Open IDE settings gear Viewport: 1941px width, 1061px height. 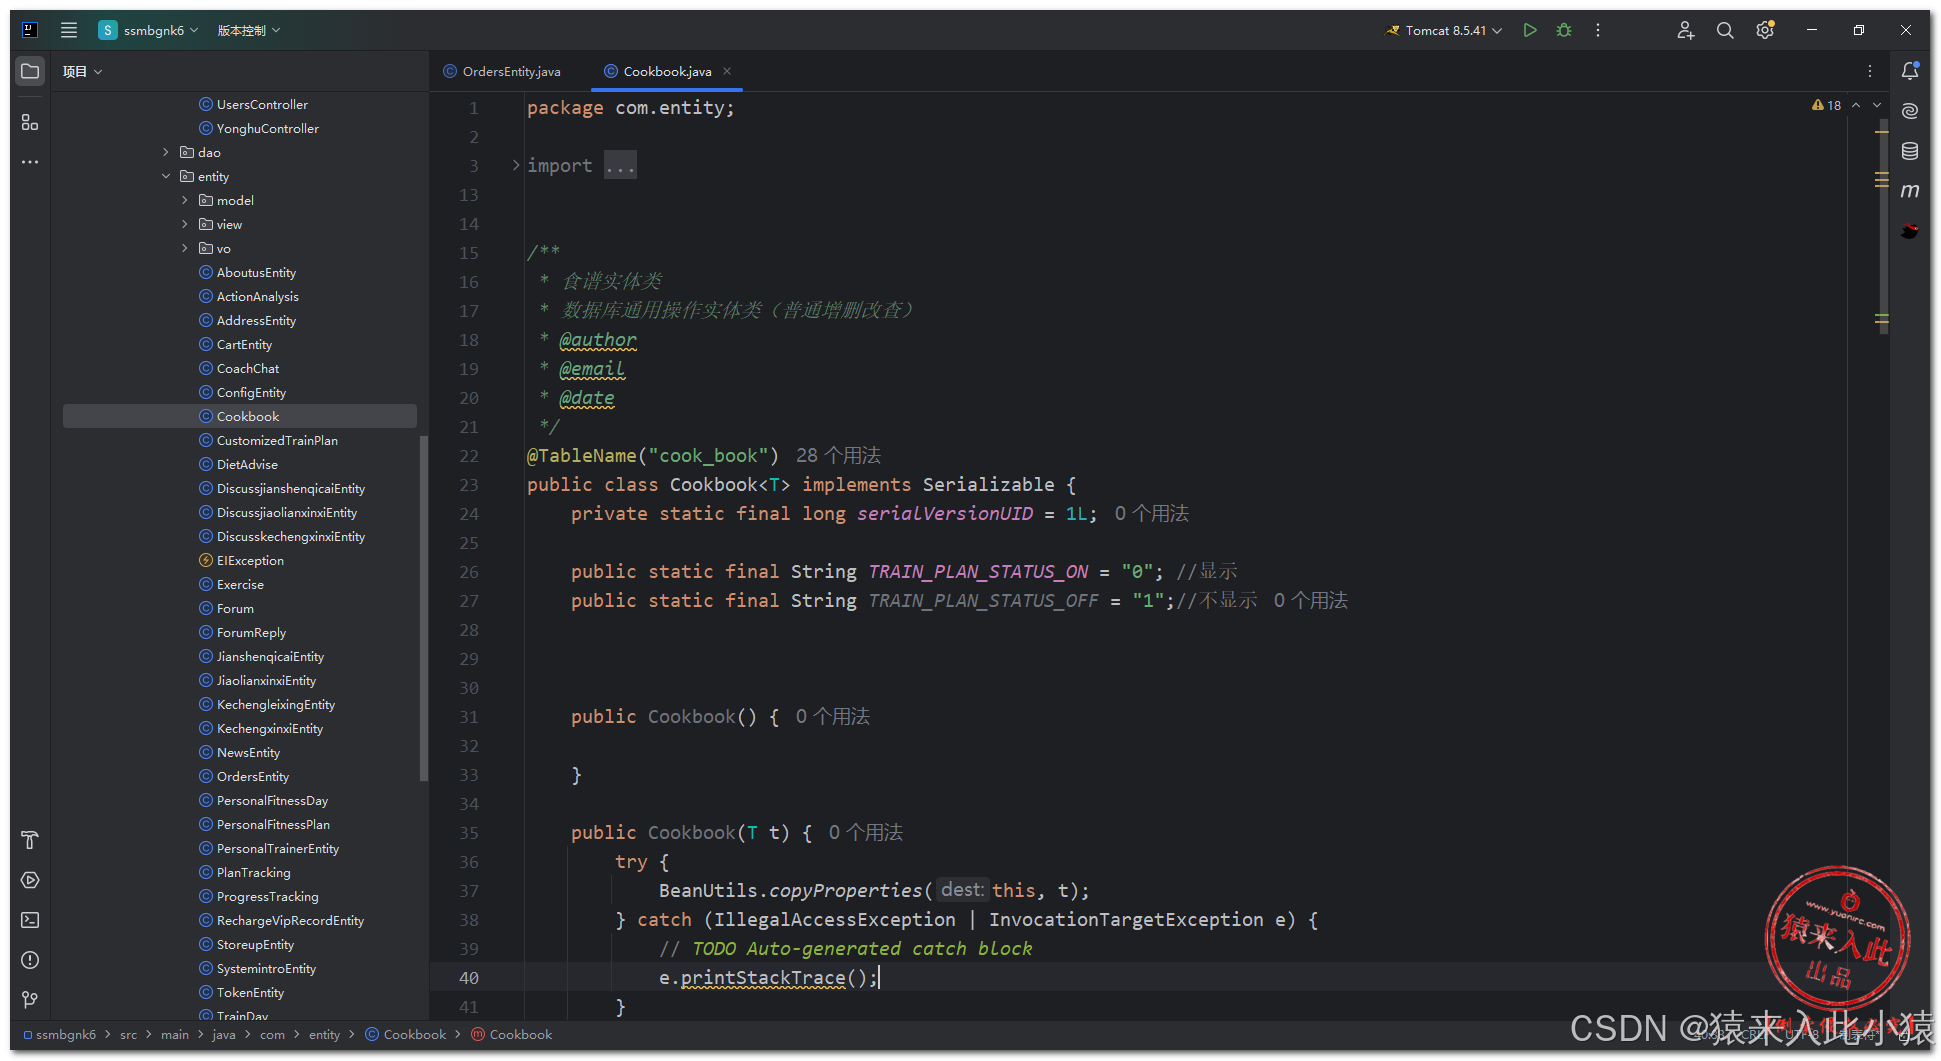[1765, 30]
